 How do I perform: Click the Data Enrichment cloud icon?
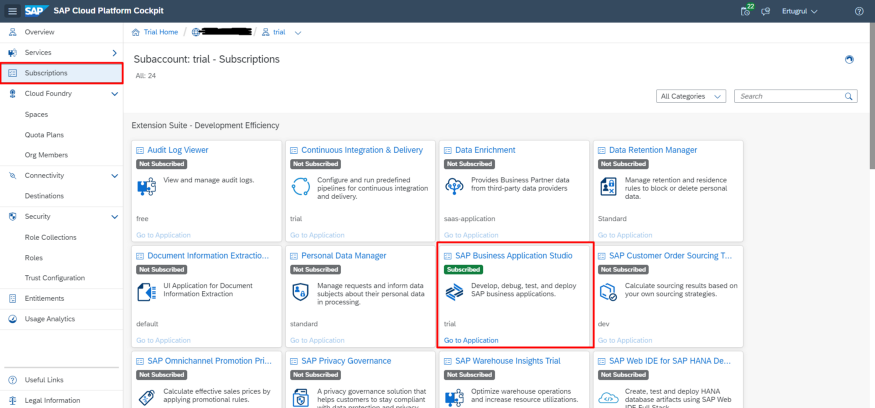454,186
